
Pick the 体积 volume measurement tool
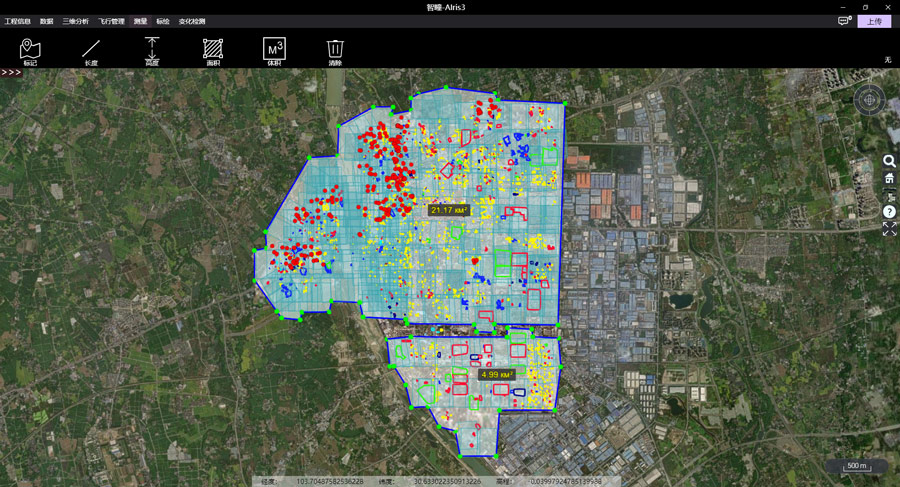point(274,50)
